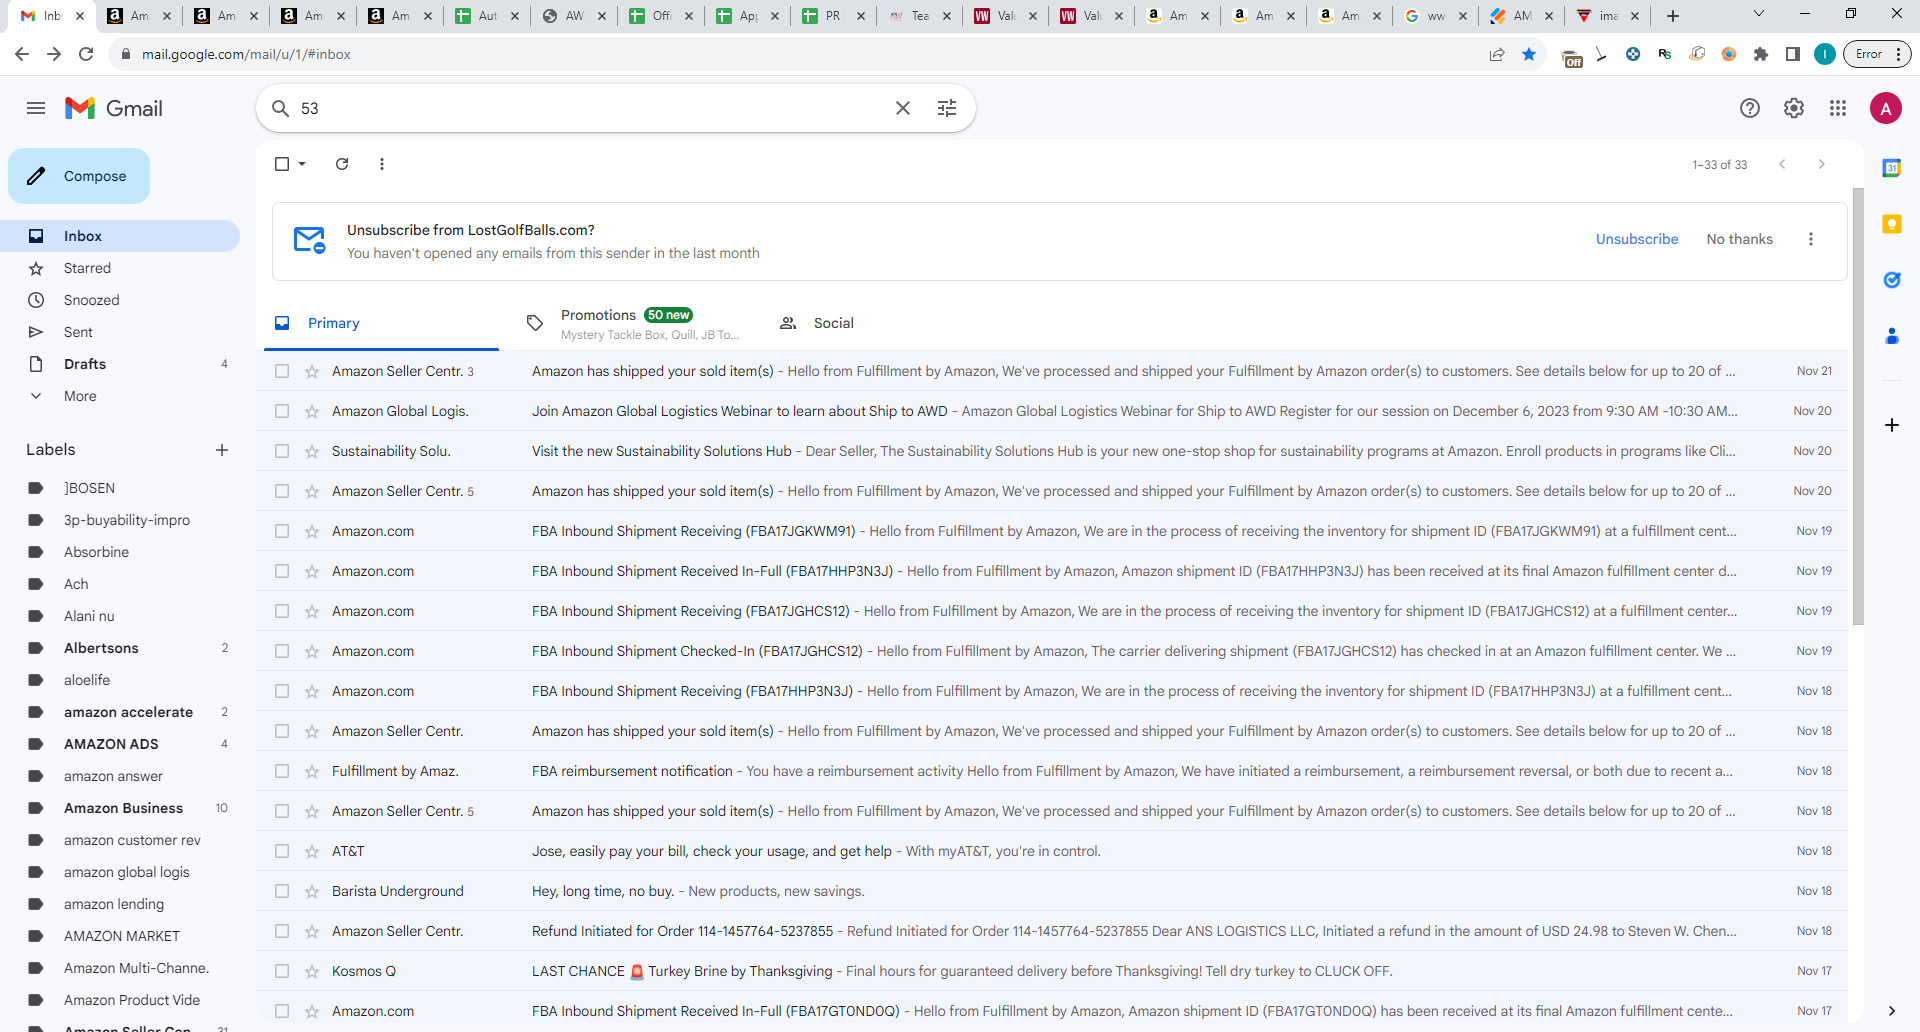Image resolution: width=1920 pixels, height=1032 pixels.
Task: Open the Google apps grid
Action: pyautogui.click(x=1838, y=108)
